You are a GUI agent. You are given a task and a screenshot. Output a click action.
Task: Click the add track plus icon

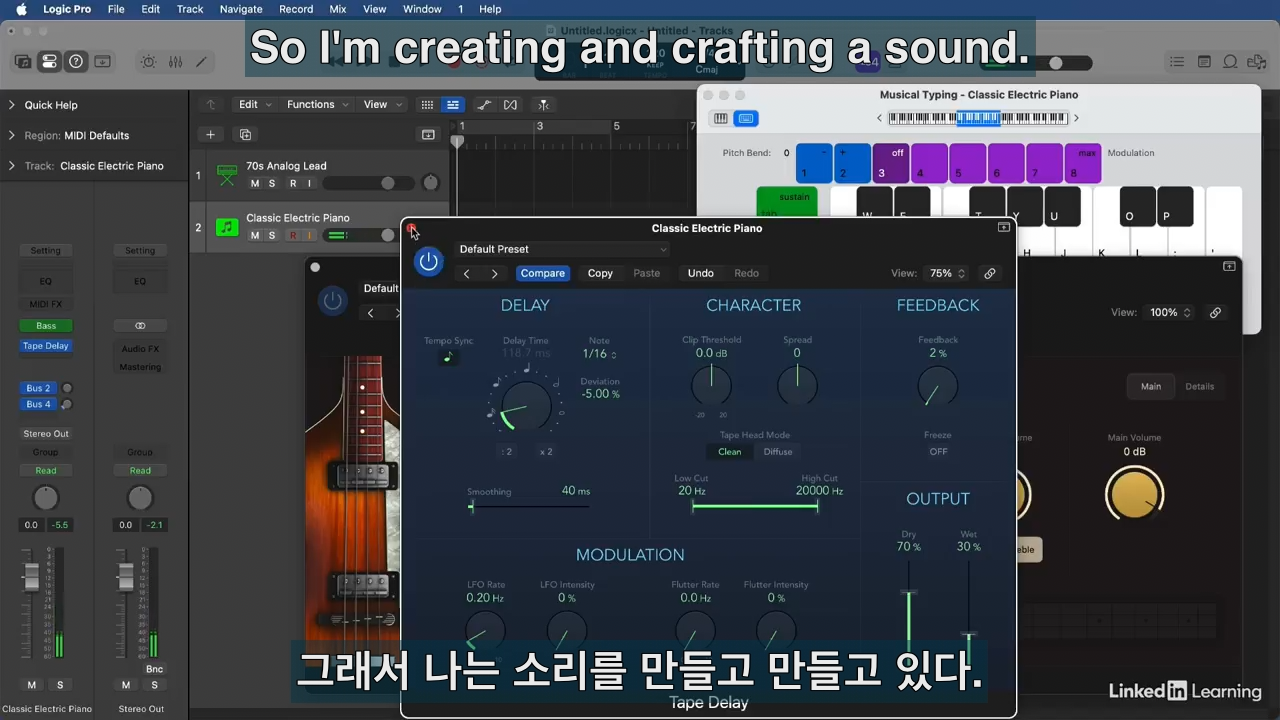tap(210, 134)
